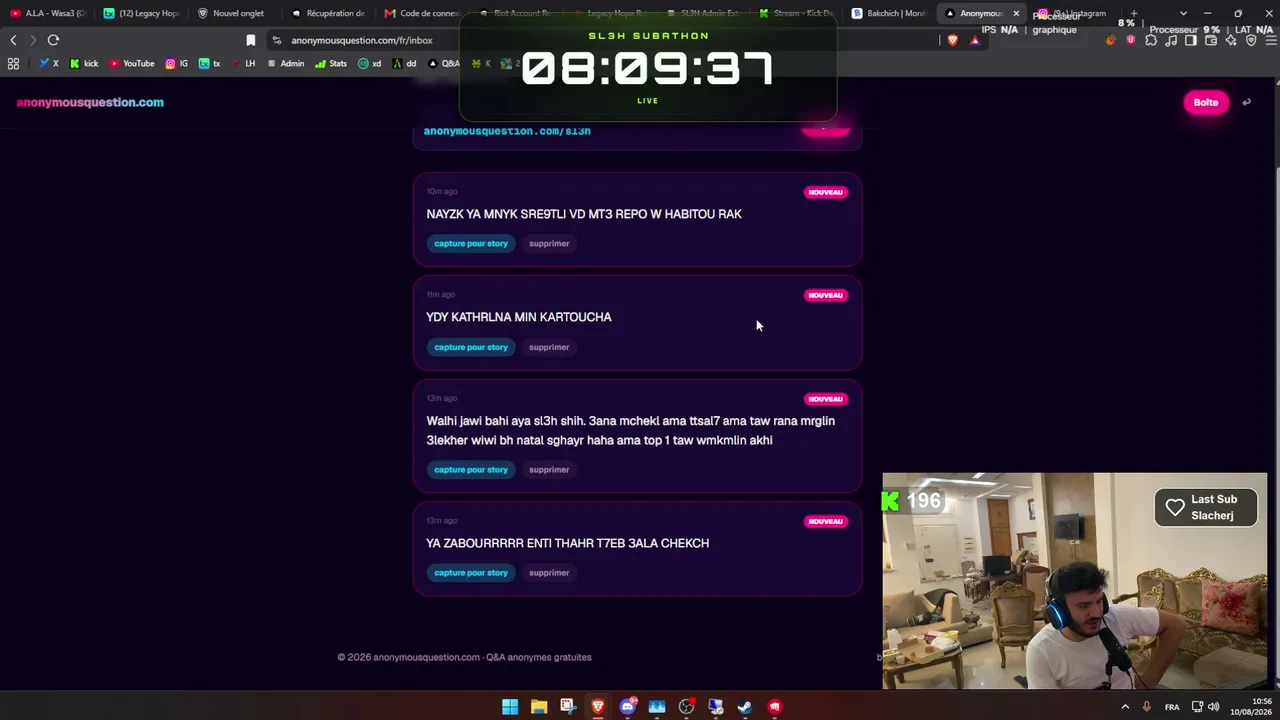Open the kick bookmark
The height and width of the screenshot is (720, 1280).
pyautogui.click(x=84, y=63)
